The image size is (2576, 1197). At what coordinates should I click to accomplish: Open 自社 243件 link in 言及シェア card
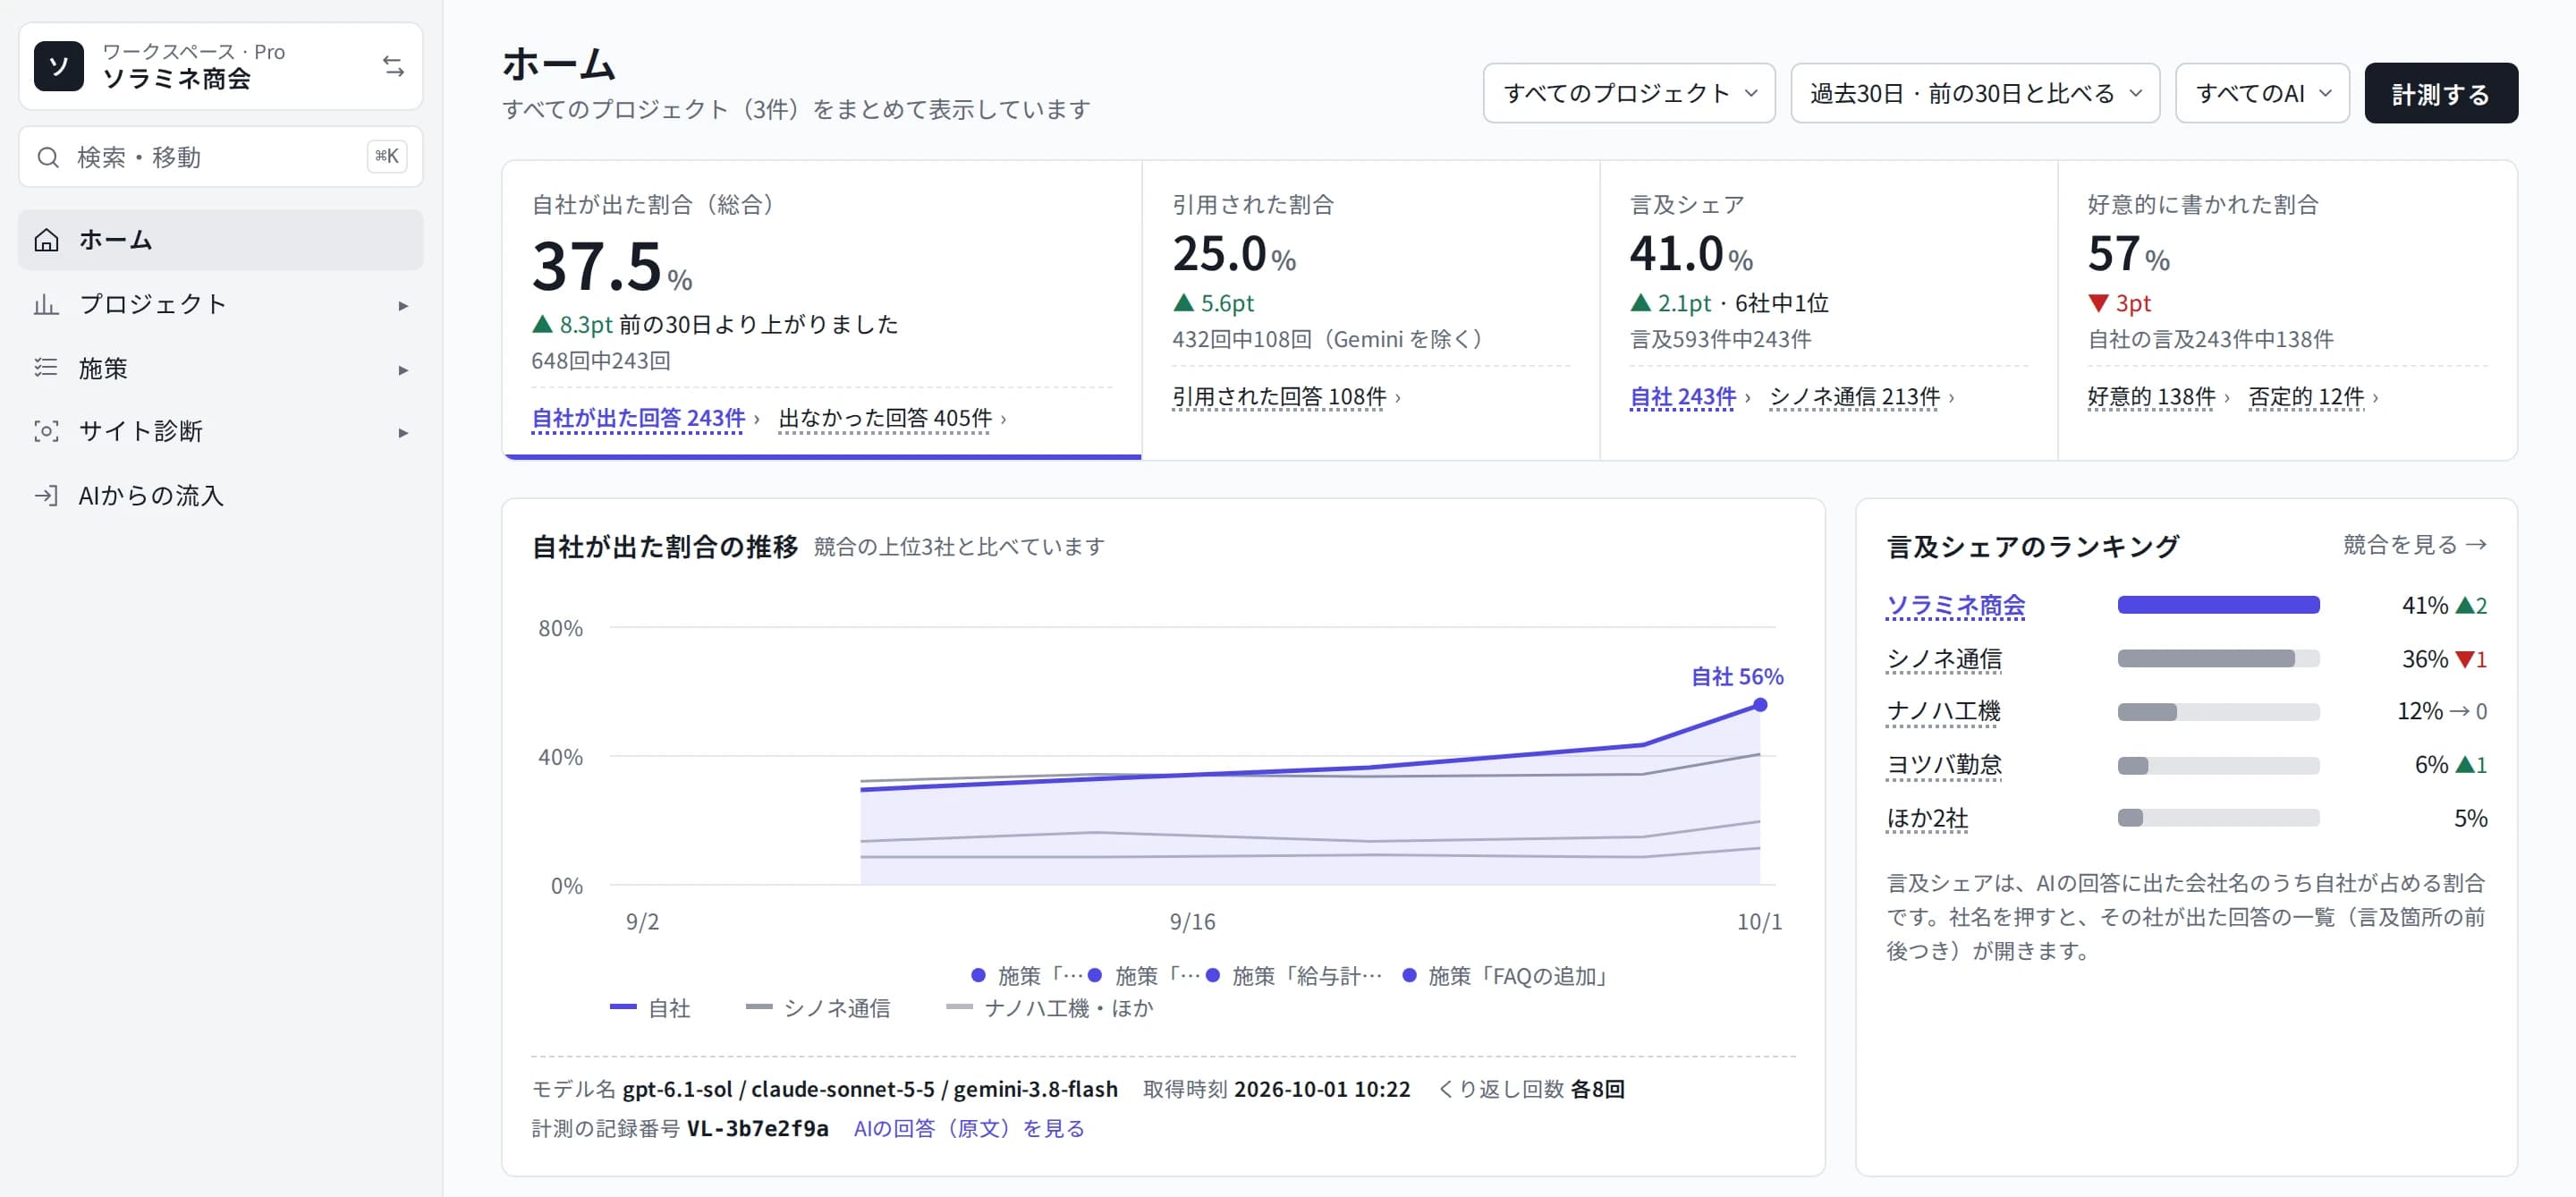(1682, 397)
